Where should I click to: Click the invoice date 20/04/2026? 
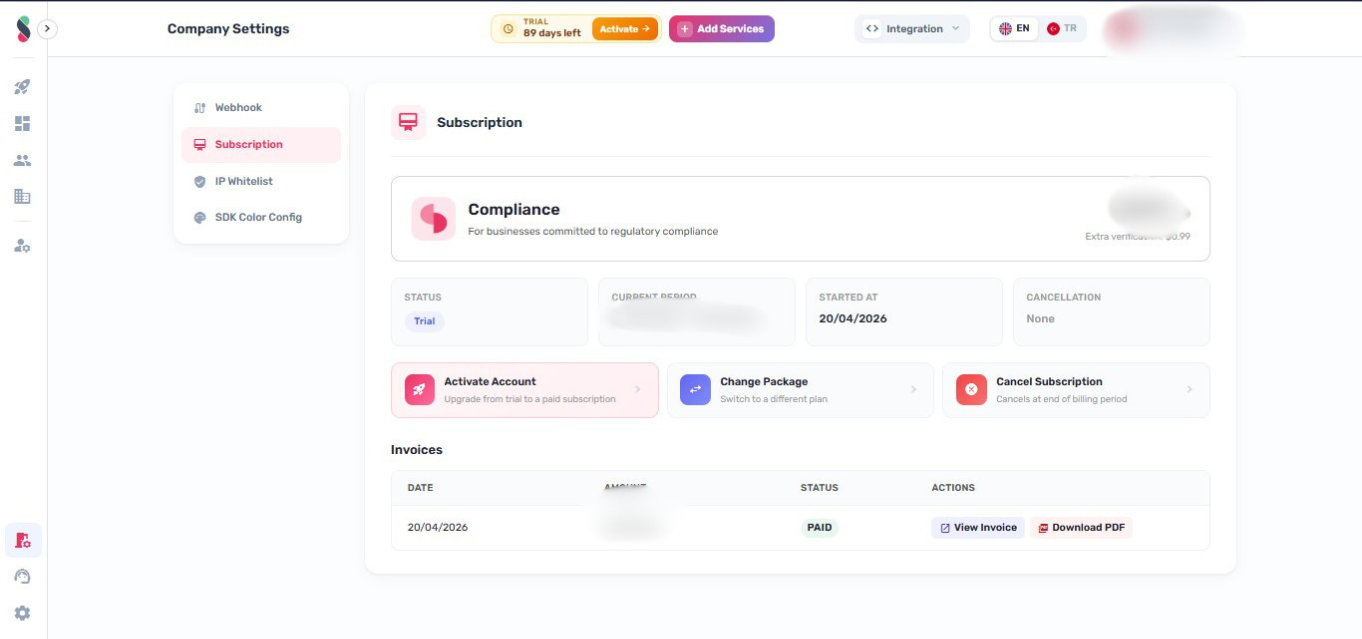coord(438,528)
